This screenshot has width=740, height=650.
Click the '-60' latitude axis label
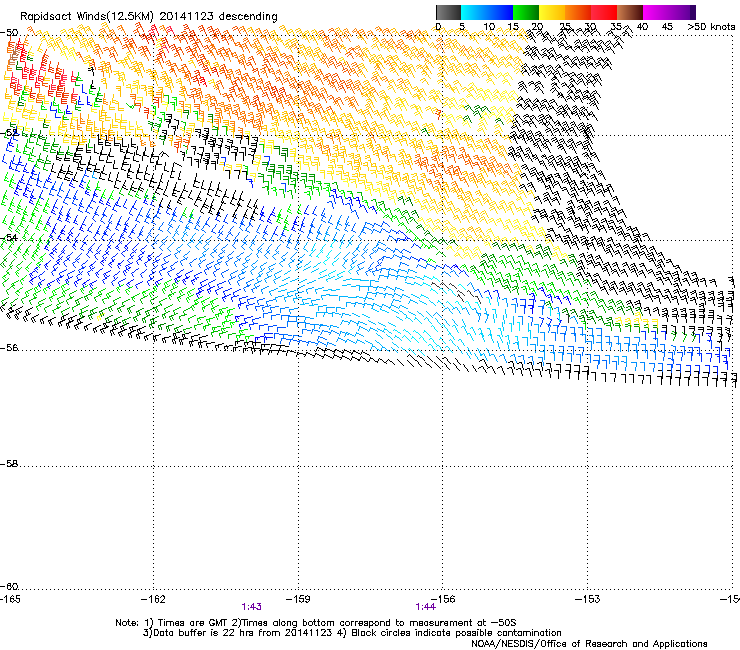click(x=9, y=587)
